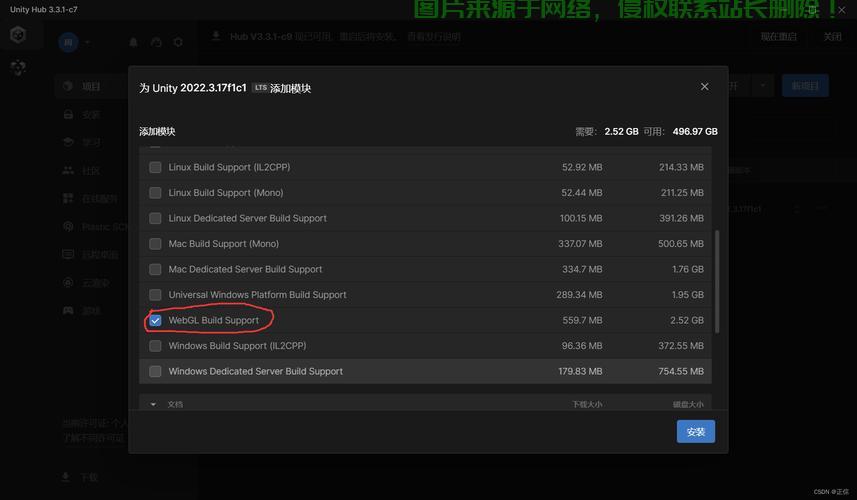
Task: Select the Plastic SCM sidebar item
Action: click(104, 226)
